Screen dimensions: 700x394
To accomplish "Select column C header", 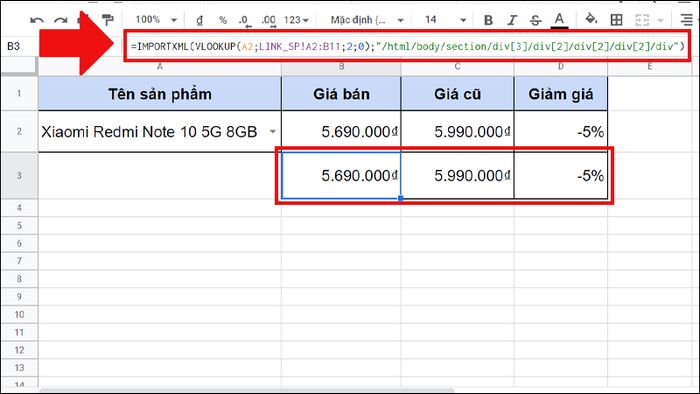I will point(458,67).
